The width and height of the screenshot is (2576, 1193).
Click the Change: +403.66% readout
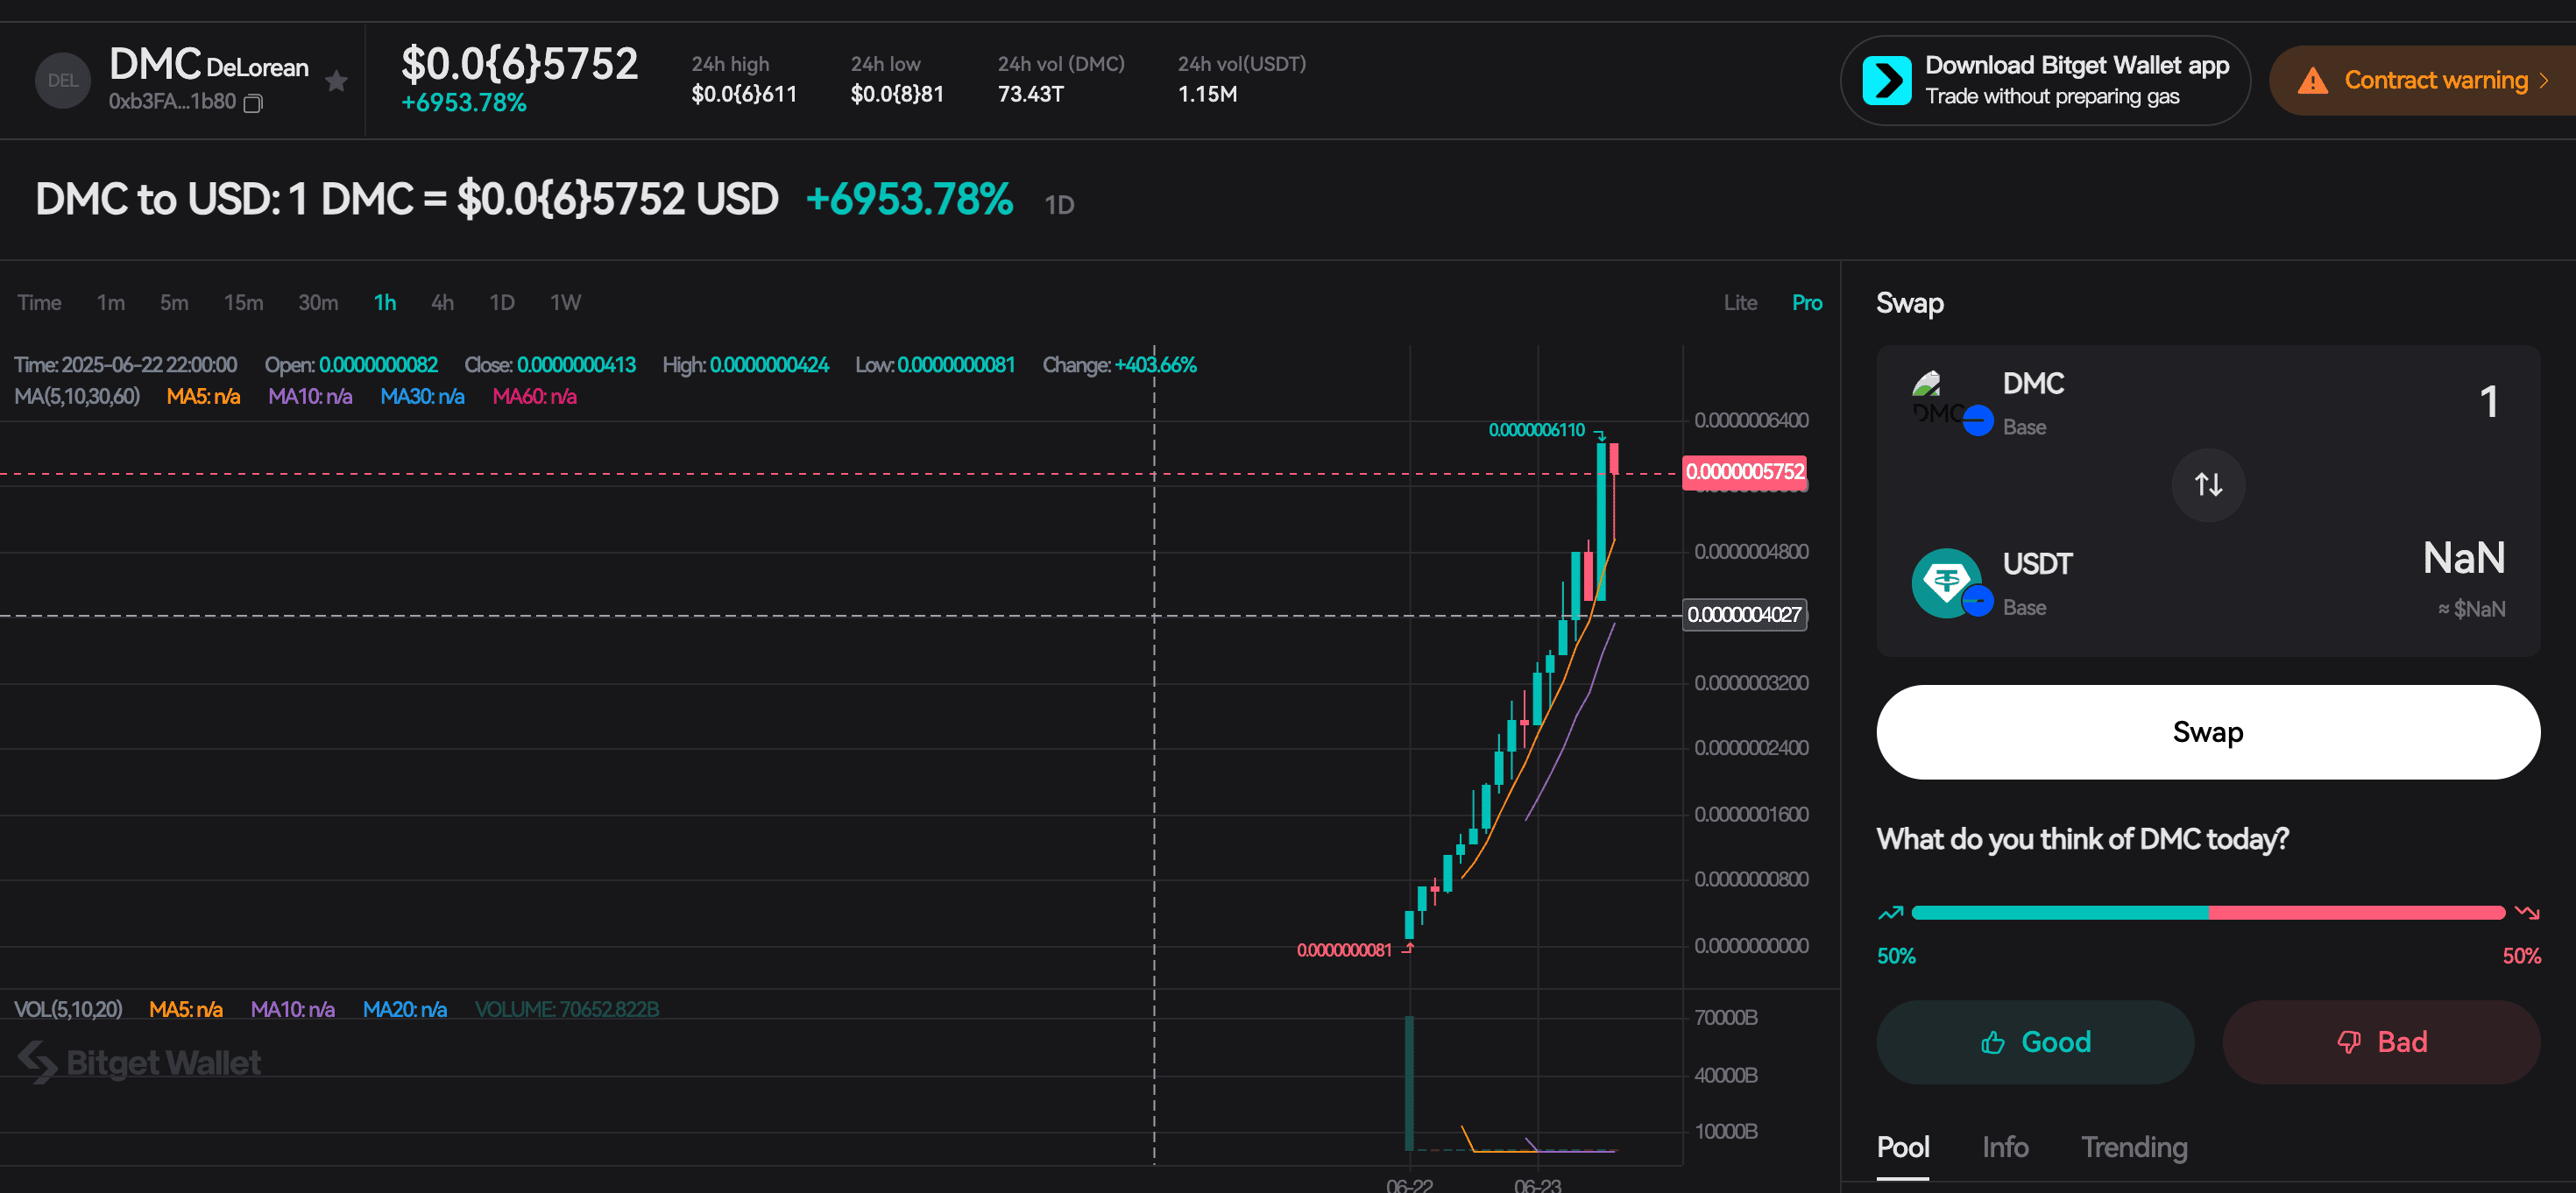tap(1119, 365)
